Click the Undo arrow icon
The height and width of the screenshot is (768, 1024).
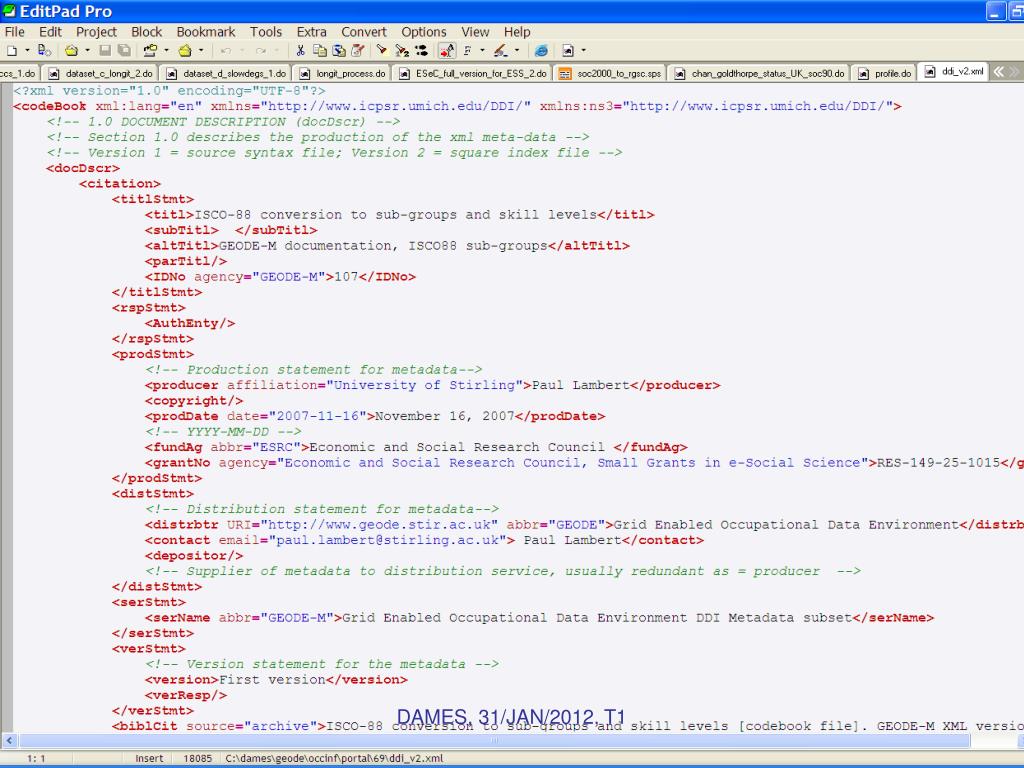tap(226, 50)
